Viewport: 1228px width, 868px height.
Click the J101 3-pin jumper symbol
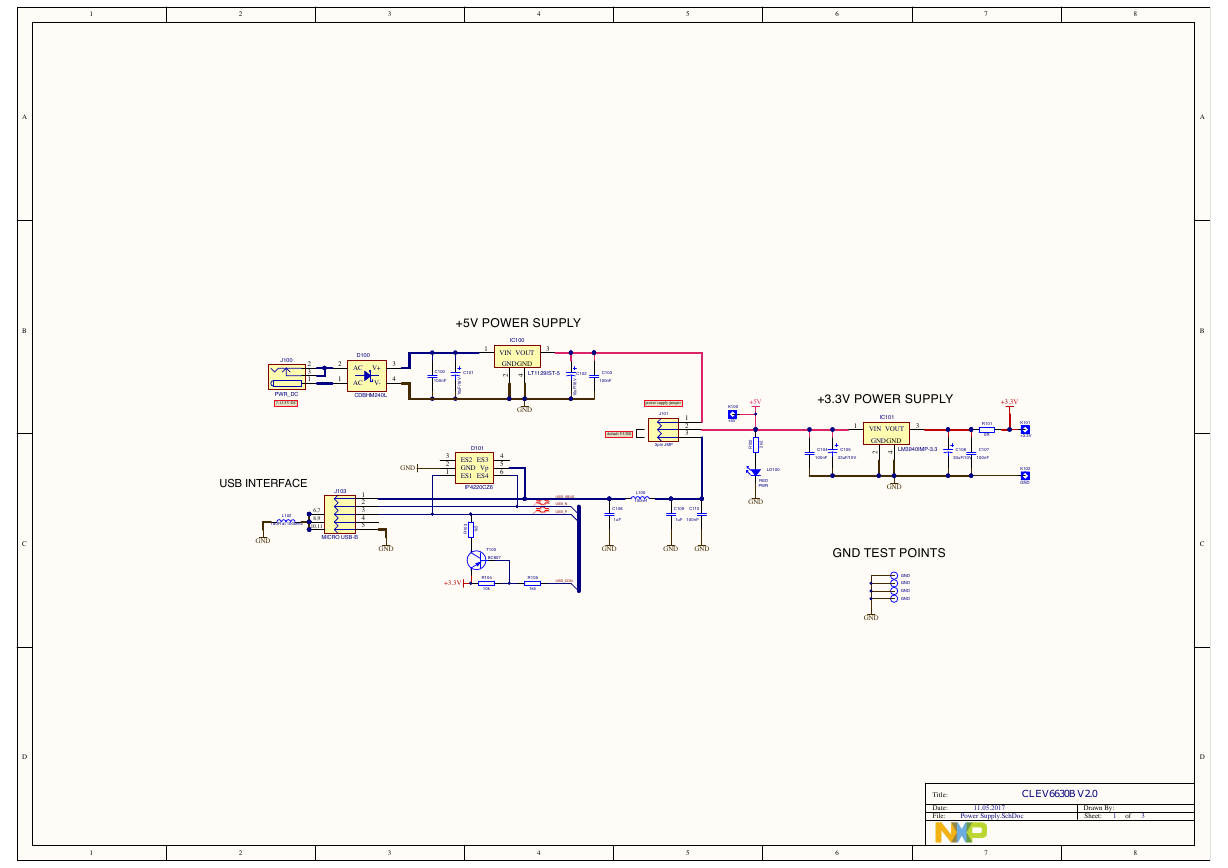[x=664, y=430]
